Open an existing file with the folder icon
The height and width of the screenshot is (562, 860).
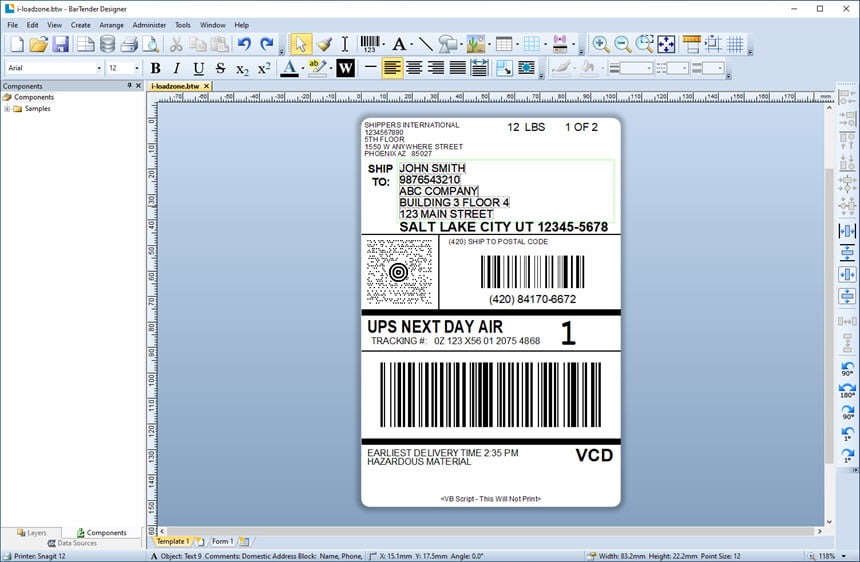38,44
